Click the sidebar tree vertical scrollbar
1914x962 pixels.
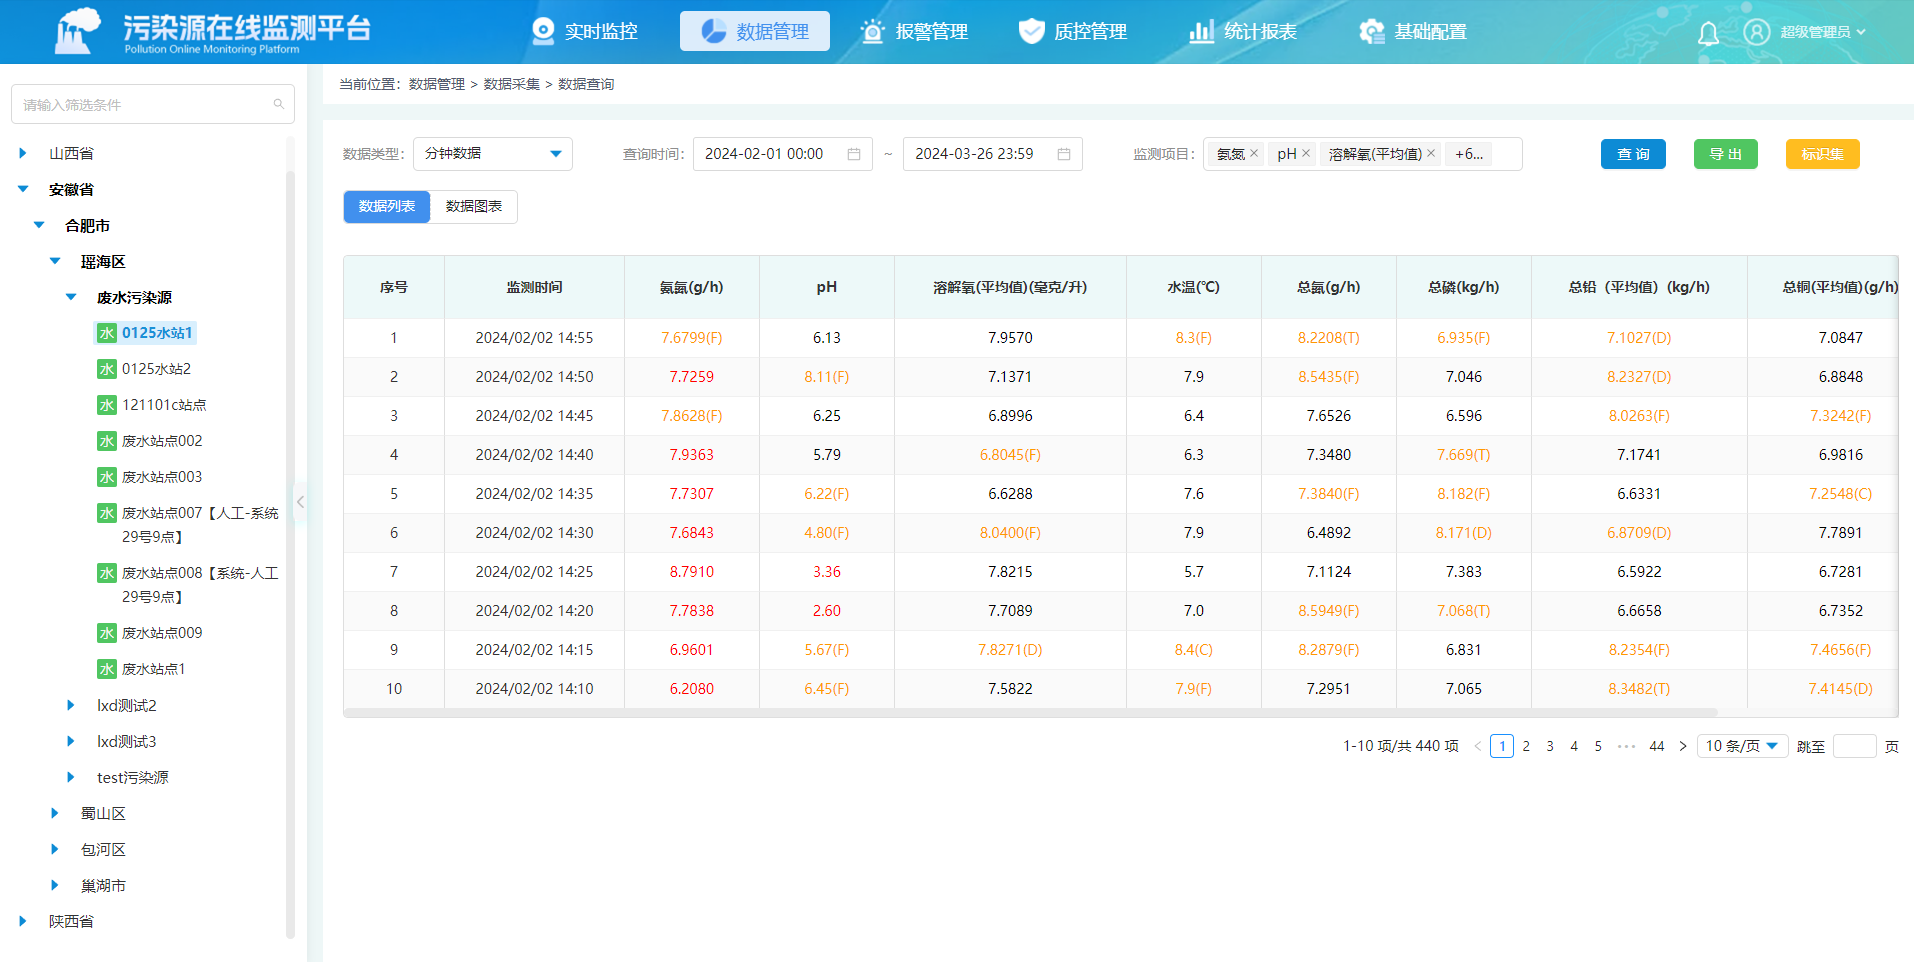(290, 555)
